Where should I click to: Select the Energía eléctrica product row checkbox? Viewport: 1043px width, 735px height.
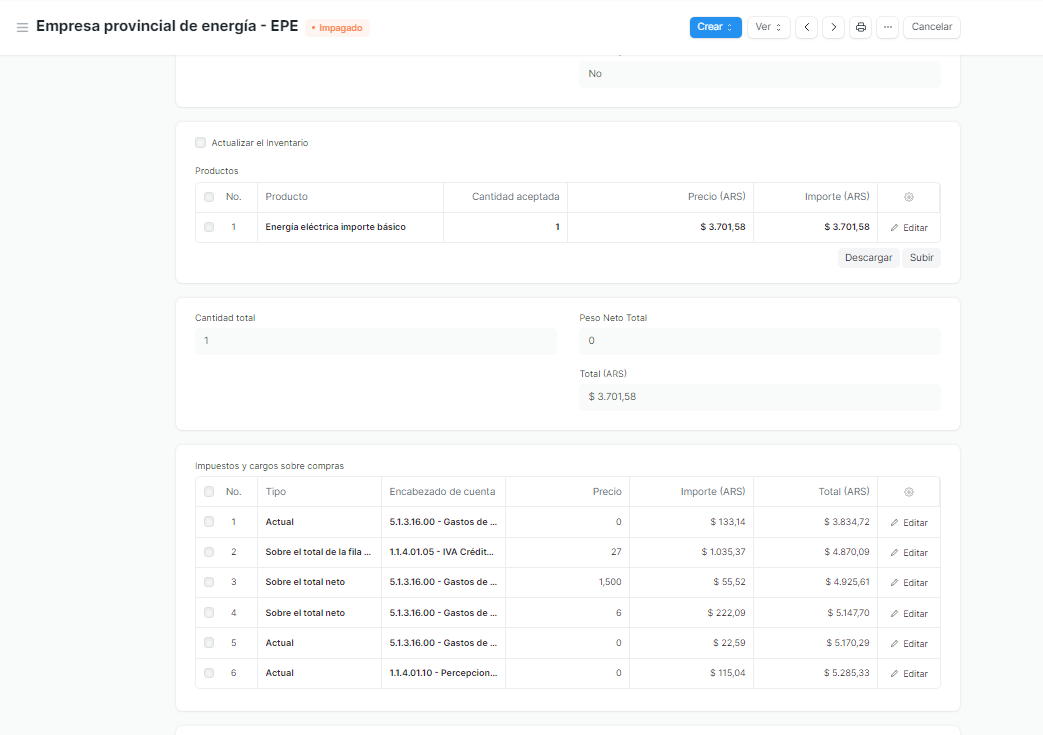click(209, 227)
